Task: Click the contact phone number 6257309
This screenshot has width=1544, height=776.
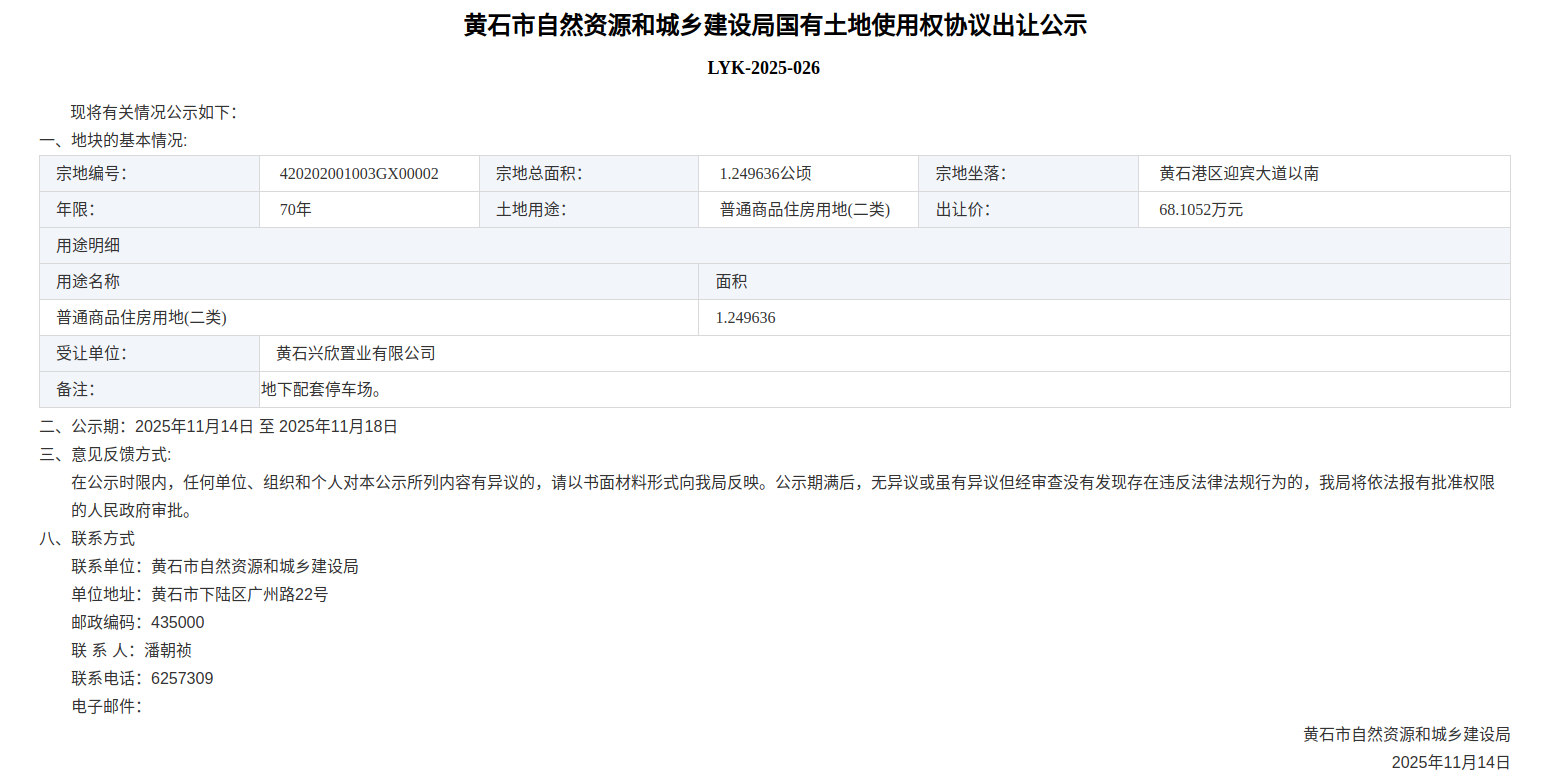Action: coord(182,679)
